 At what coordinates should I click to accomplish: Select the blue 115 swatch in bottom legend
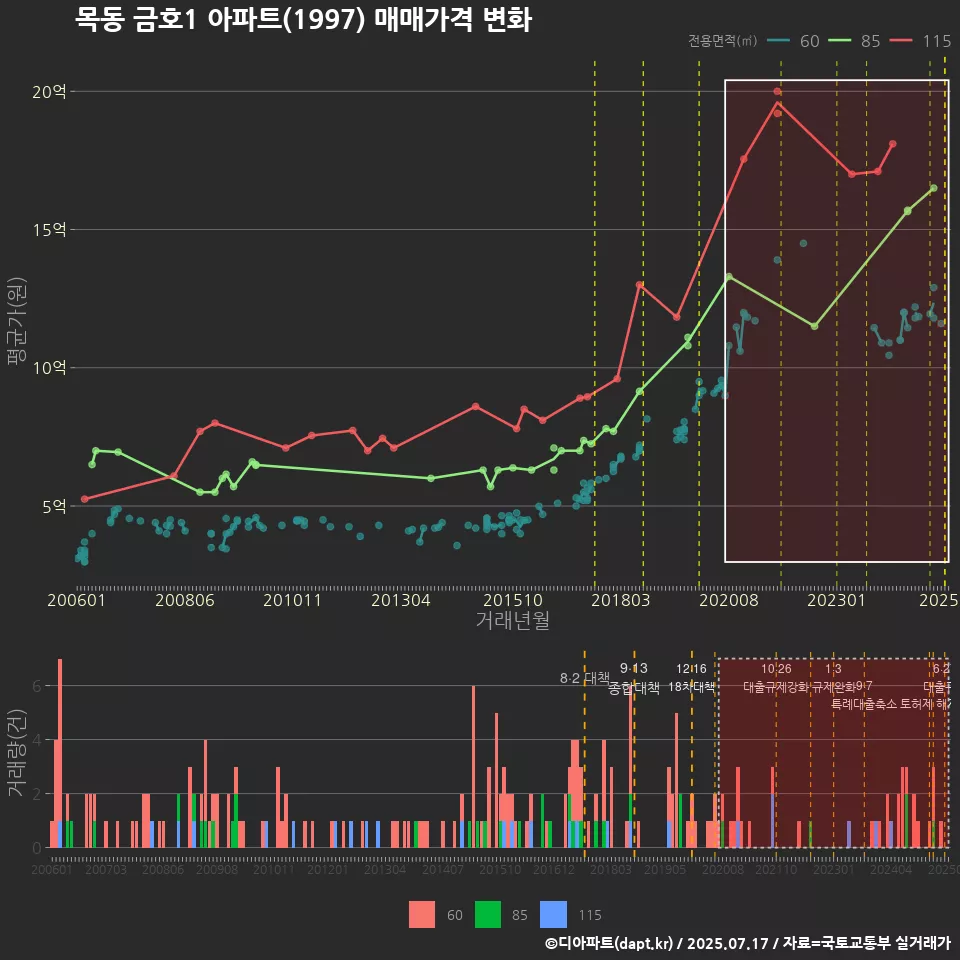(x=553, y=915)
